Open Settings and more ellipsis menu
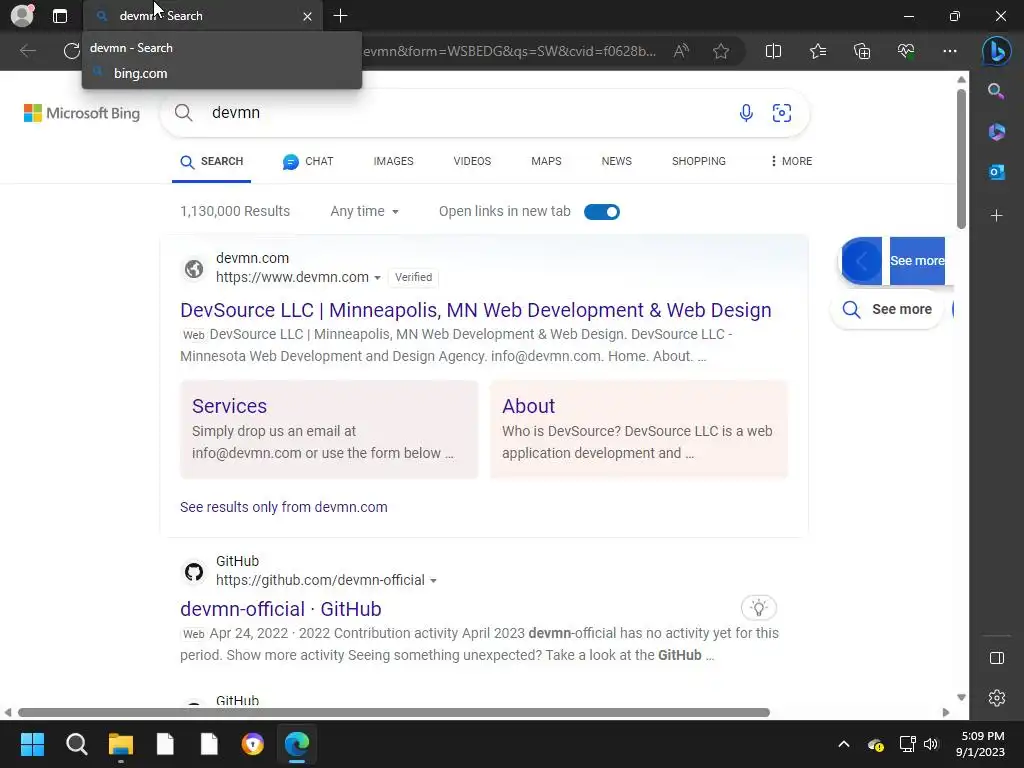Viewport: 1024px width, 768px height. tap(950, 51)
